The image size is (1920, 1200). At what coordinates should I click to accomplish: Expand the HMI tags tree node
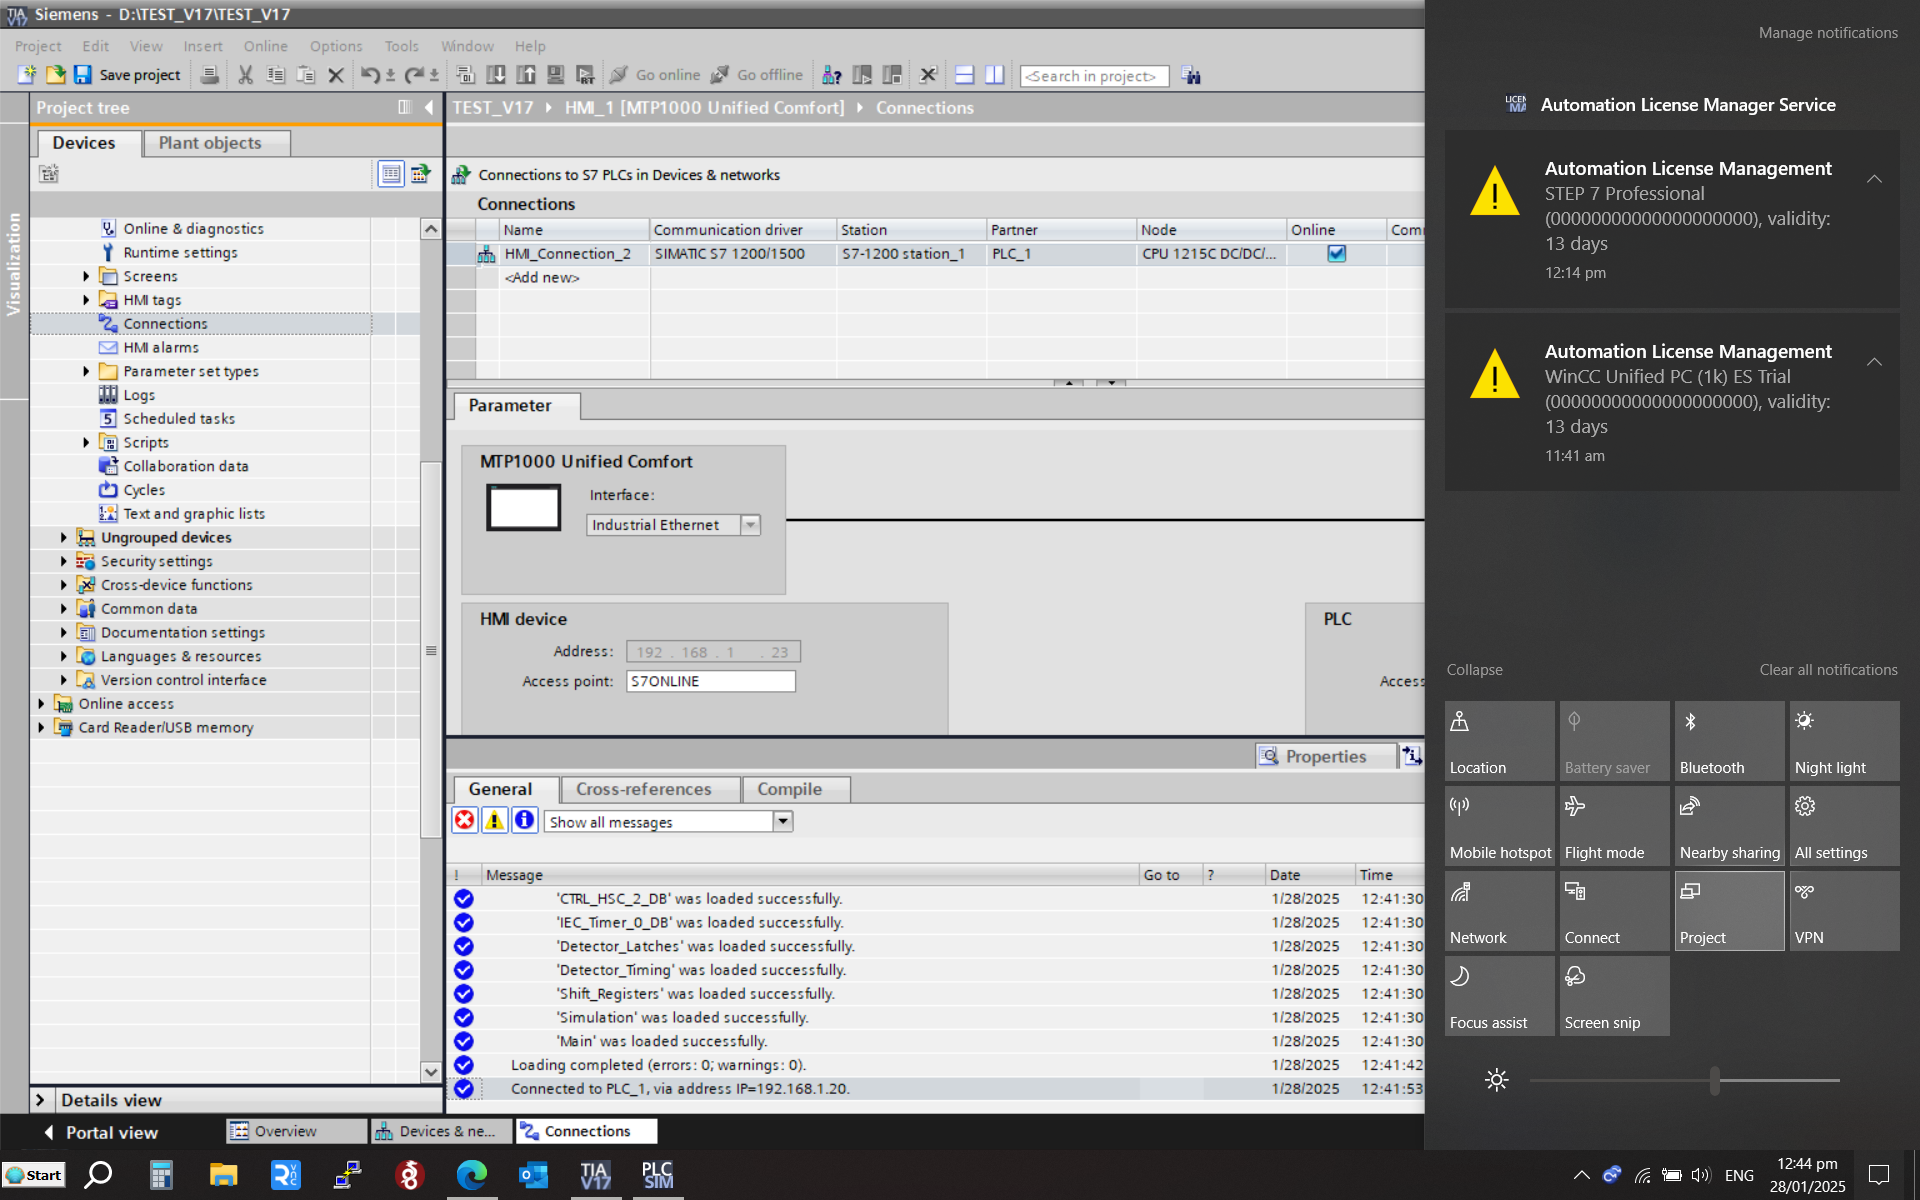[86, 300]
